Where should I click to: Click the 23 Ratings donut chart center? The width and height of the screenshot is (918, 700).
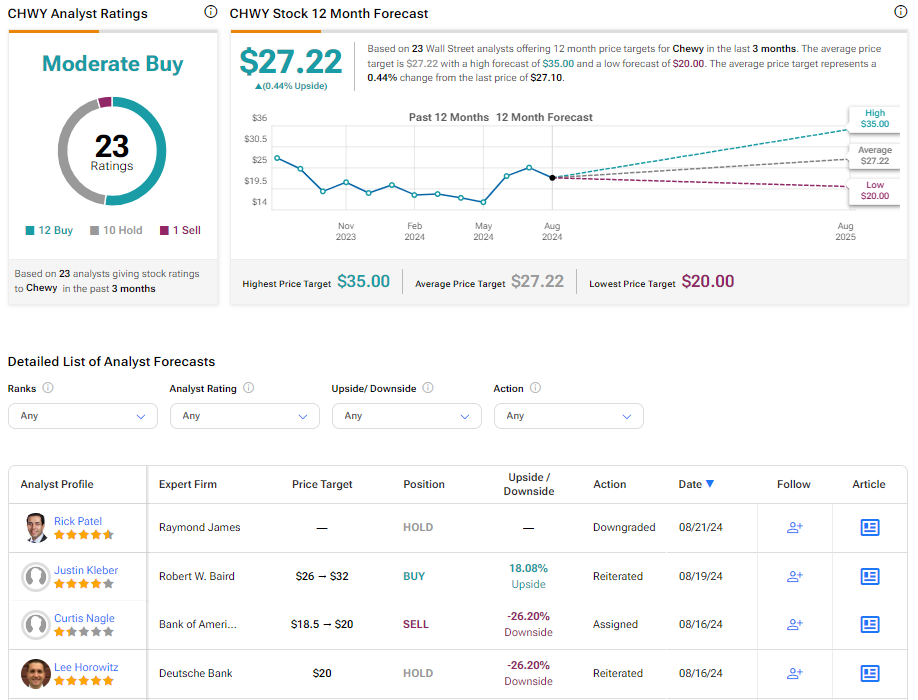click(112, 152)
